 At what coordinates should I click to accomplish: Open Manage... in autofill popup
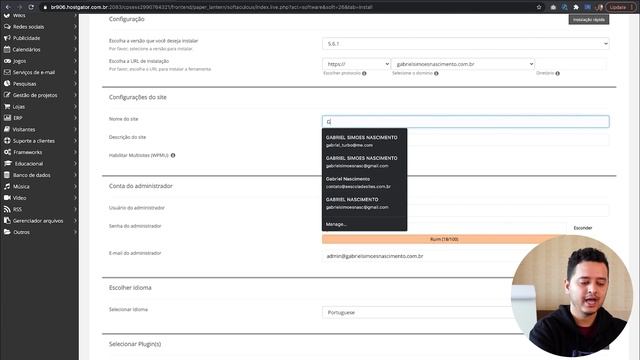(x=336, y=224)
